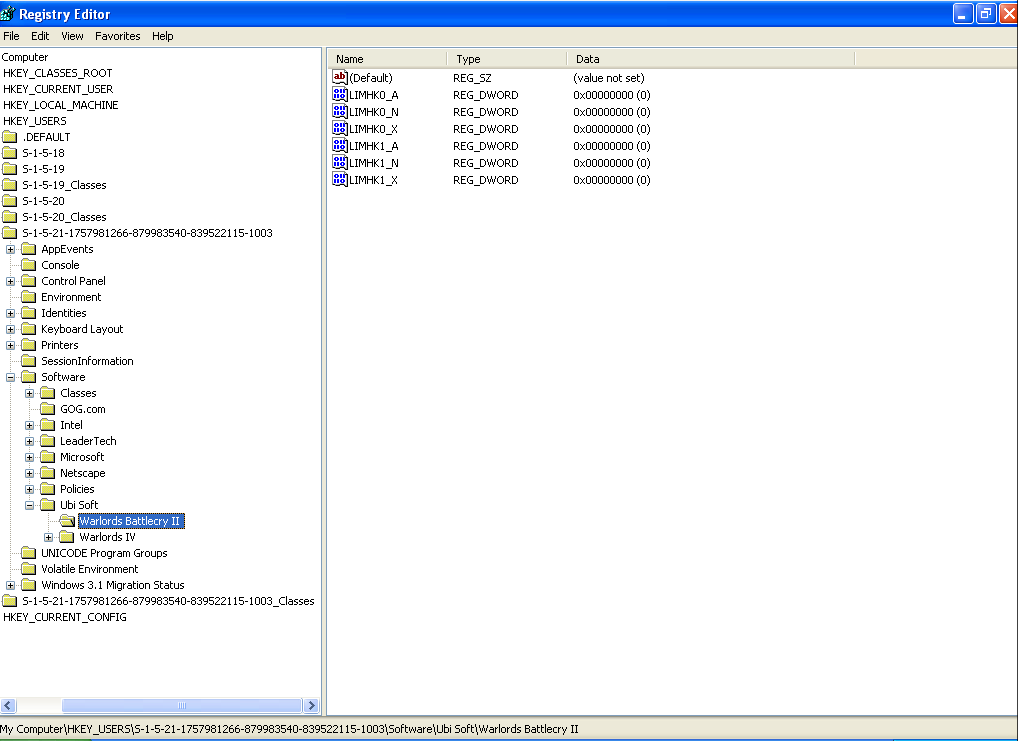1018x741 pixels.
Task: Click the .DEFAULT folder icon
Action: pos(9,137)
